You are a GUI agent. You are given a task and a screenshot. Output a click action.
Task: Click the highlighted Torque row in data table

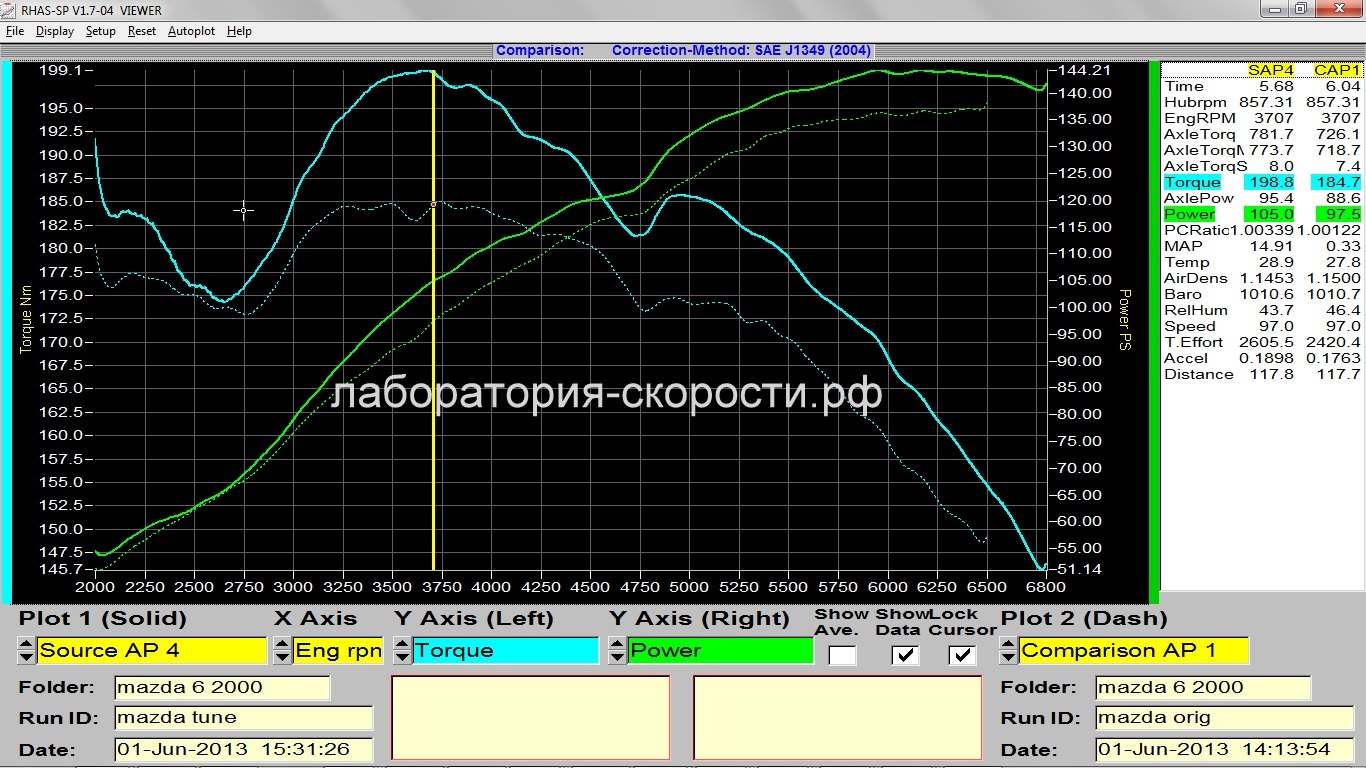tap(1261, 182)
